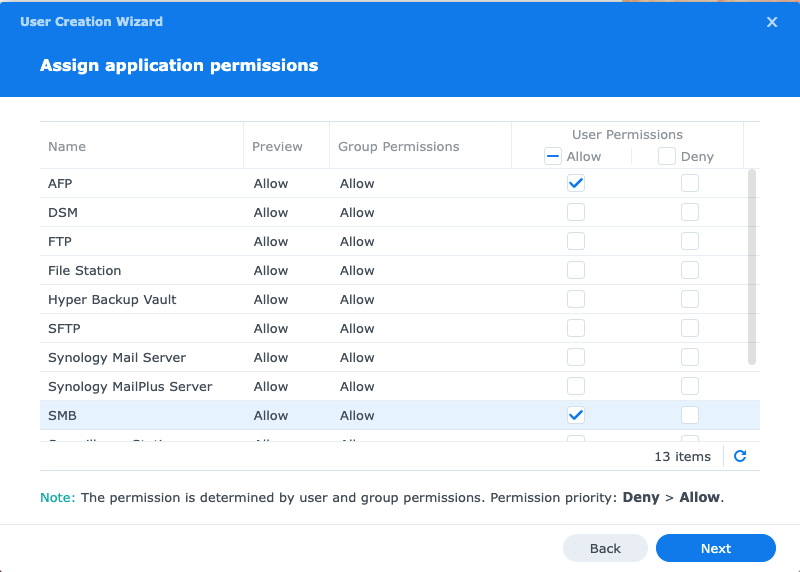800x572 pixels.
Task: Check Allow for Synology Mail Server
Action: tap(576, 358)
